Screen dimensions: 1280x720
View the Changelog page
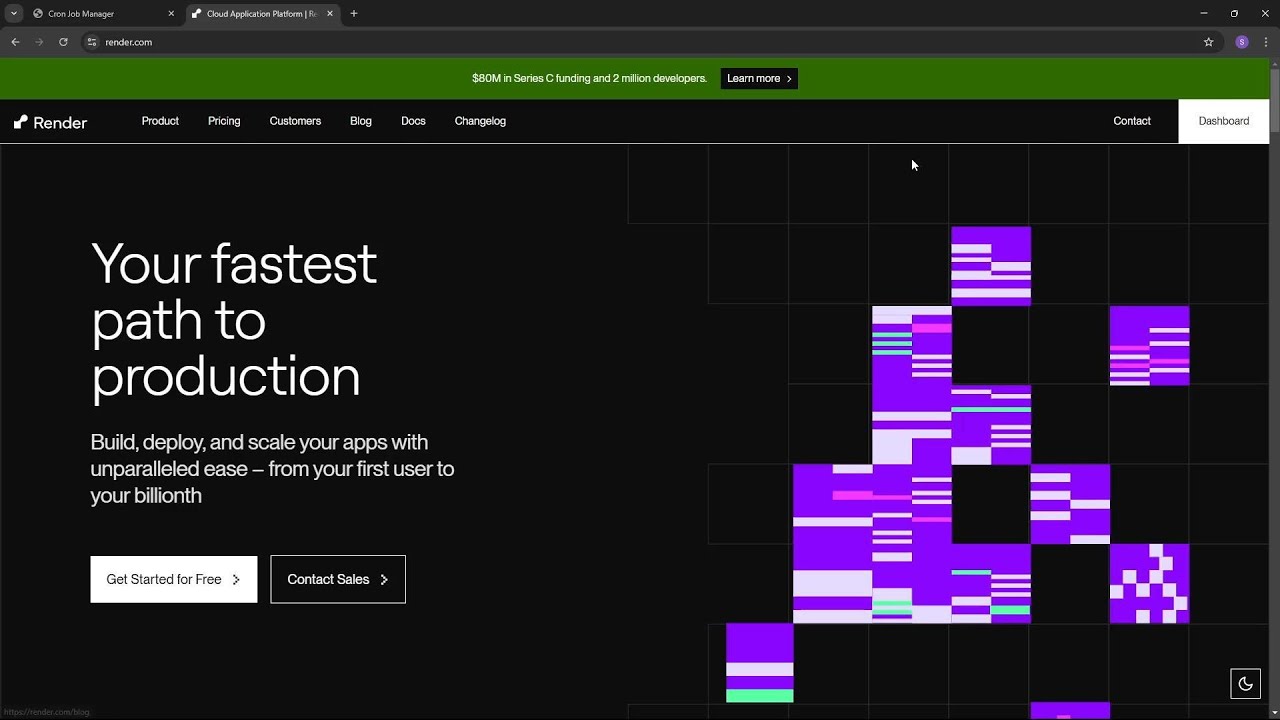(x=480, y=121)
